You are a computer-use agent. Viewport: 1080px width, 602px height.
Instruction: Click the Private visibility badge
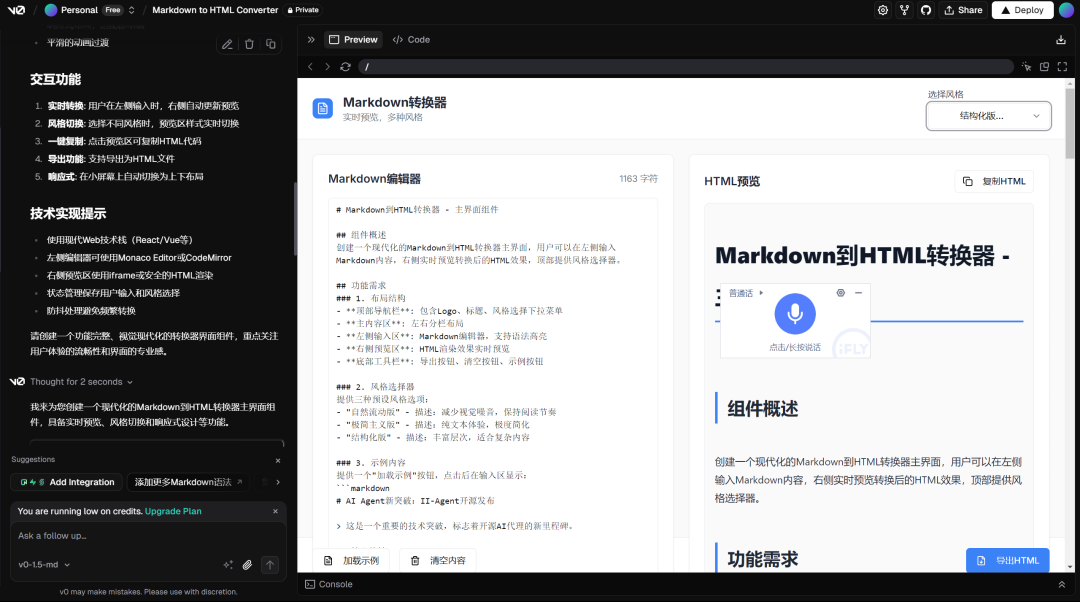coord(303,10)
